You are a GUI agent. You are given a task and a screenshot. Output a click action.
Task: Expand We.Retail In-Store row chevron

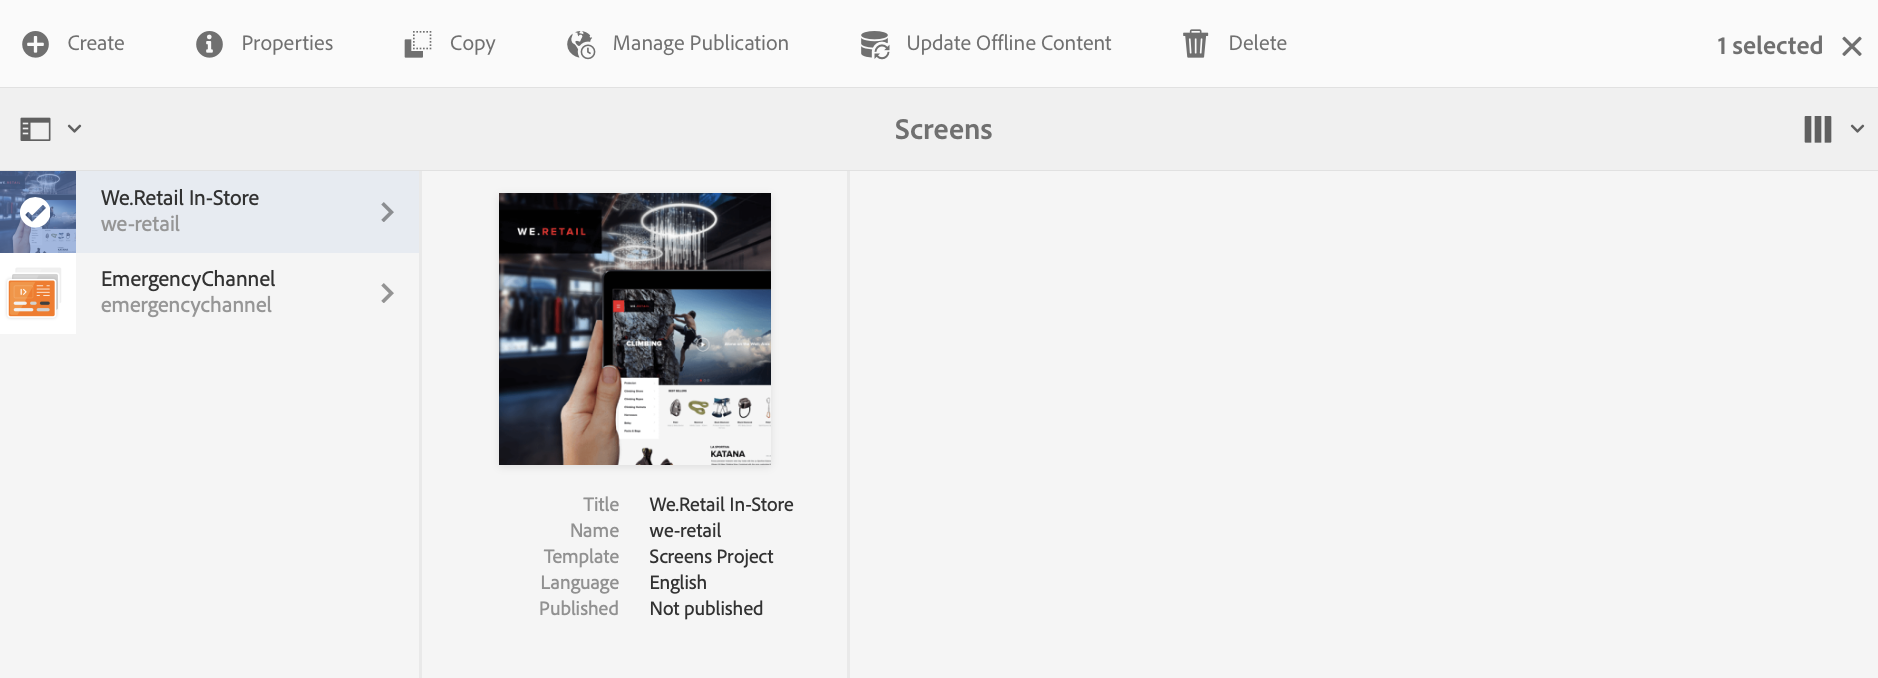tap(387, 212)
